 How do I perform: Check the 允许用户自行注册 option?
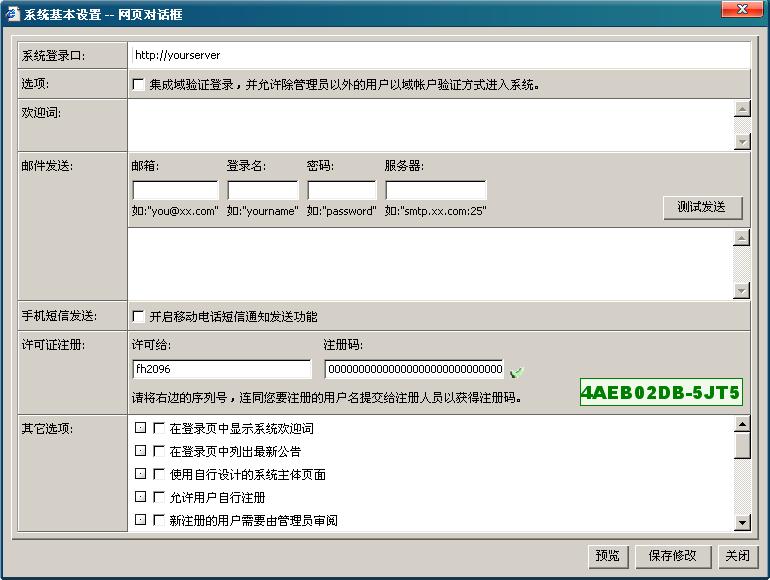coord(158,497)
